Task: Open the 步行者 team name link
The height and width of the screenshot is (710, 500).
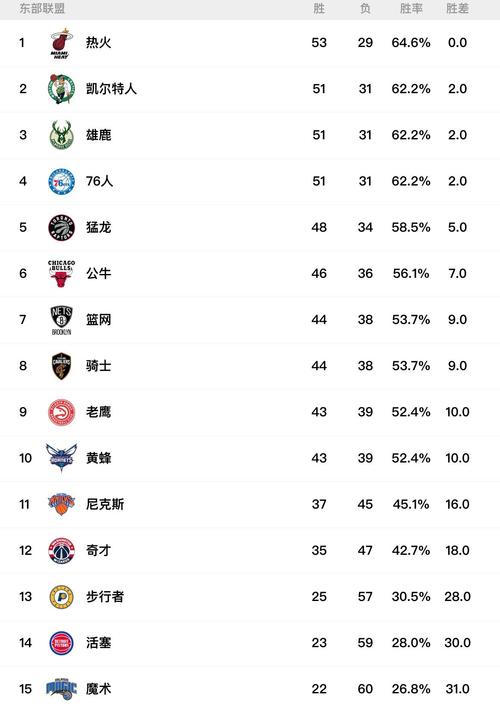Action: click(105, 596)
